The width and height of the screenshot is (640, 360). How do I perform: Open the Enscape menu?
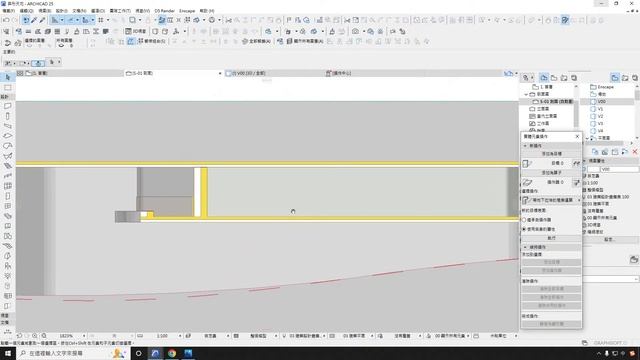[187, 11]
